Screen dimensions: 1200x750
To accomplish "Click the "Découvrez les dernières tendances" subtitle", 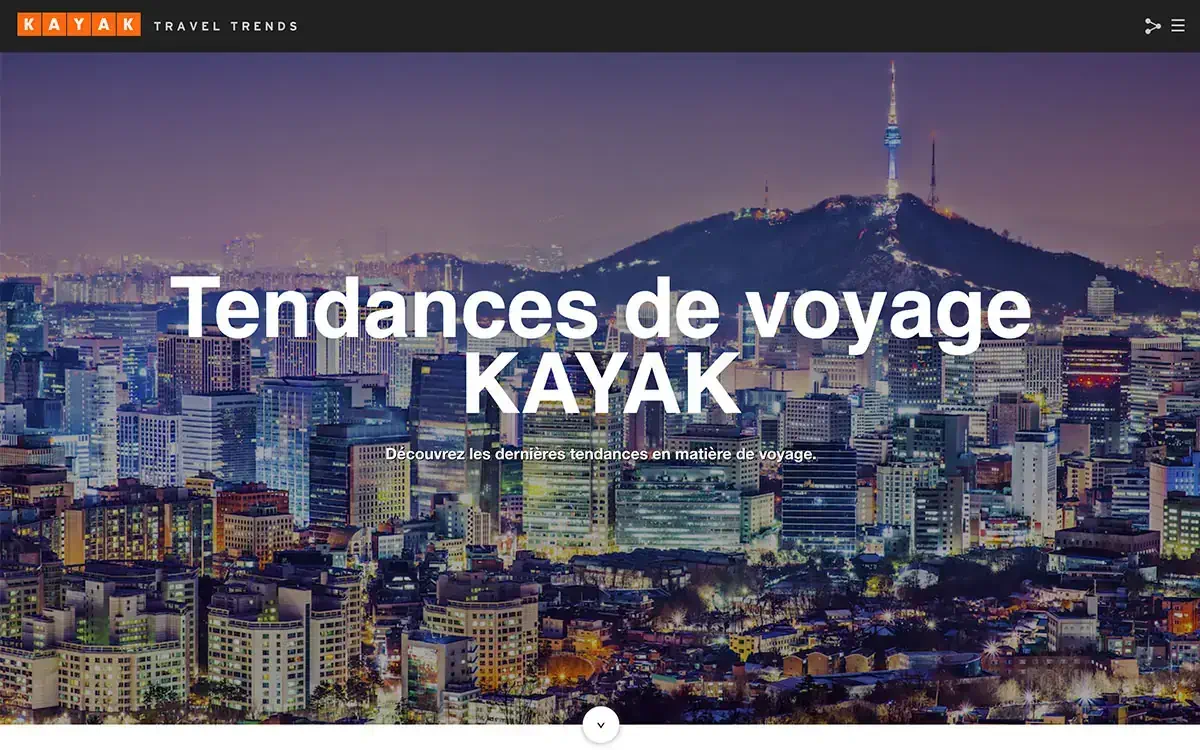I will pos(600,454).
